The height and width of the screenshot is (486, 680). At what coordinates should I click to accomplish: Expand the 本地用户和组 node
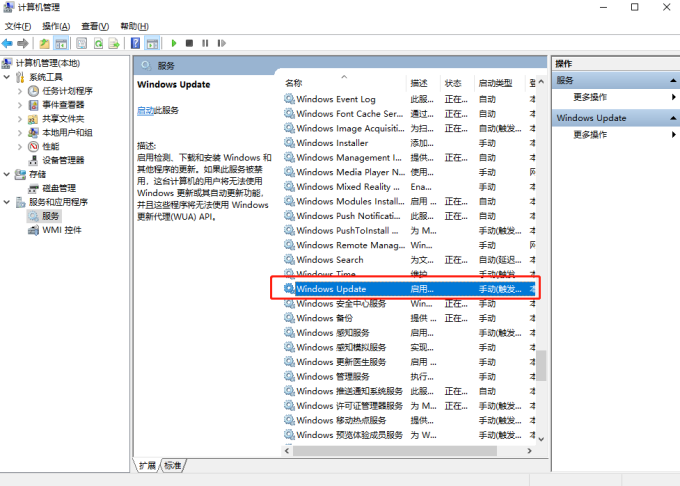20,133
